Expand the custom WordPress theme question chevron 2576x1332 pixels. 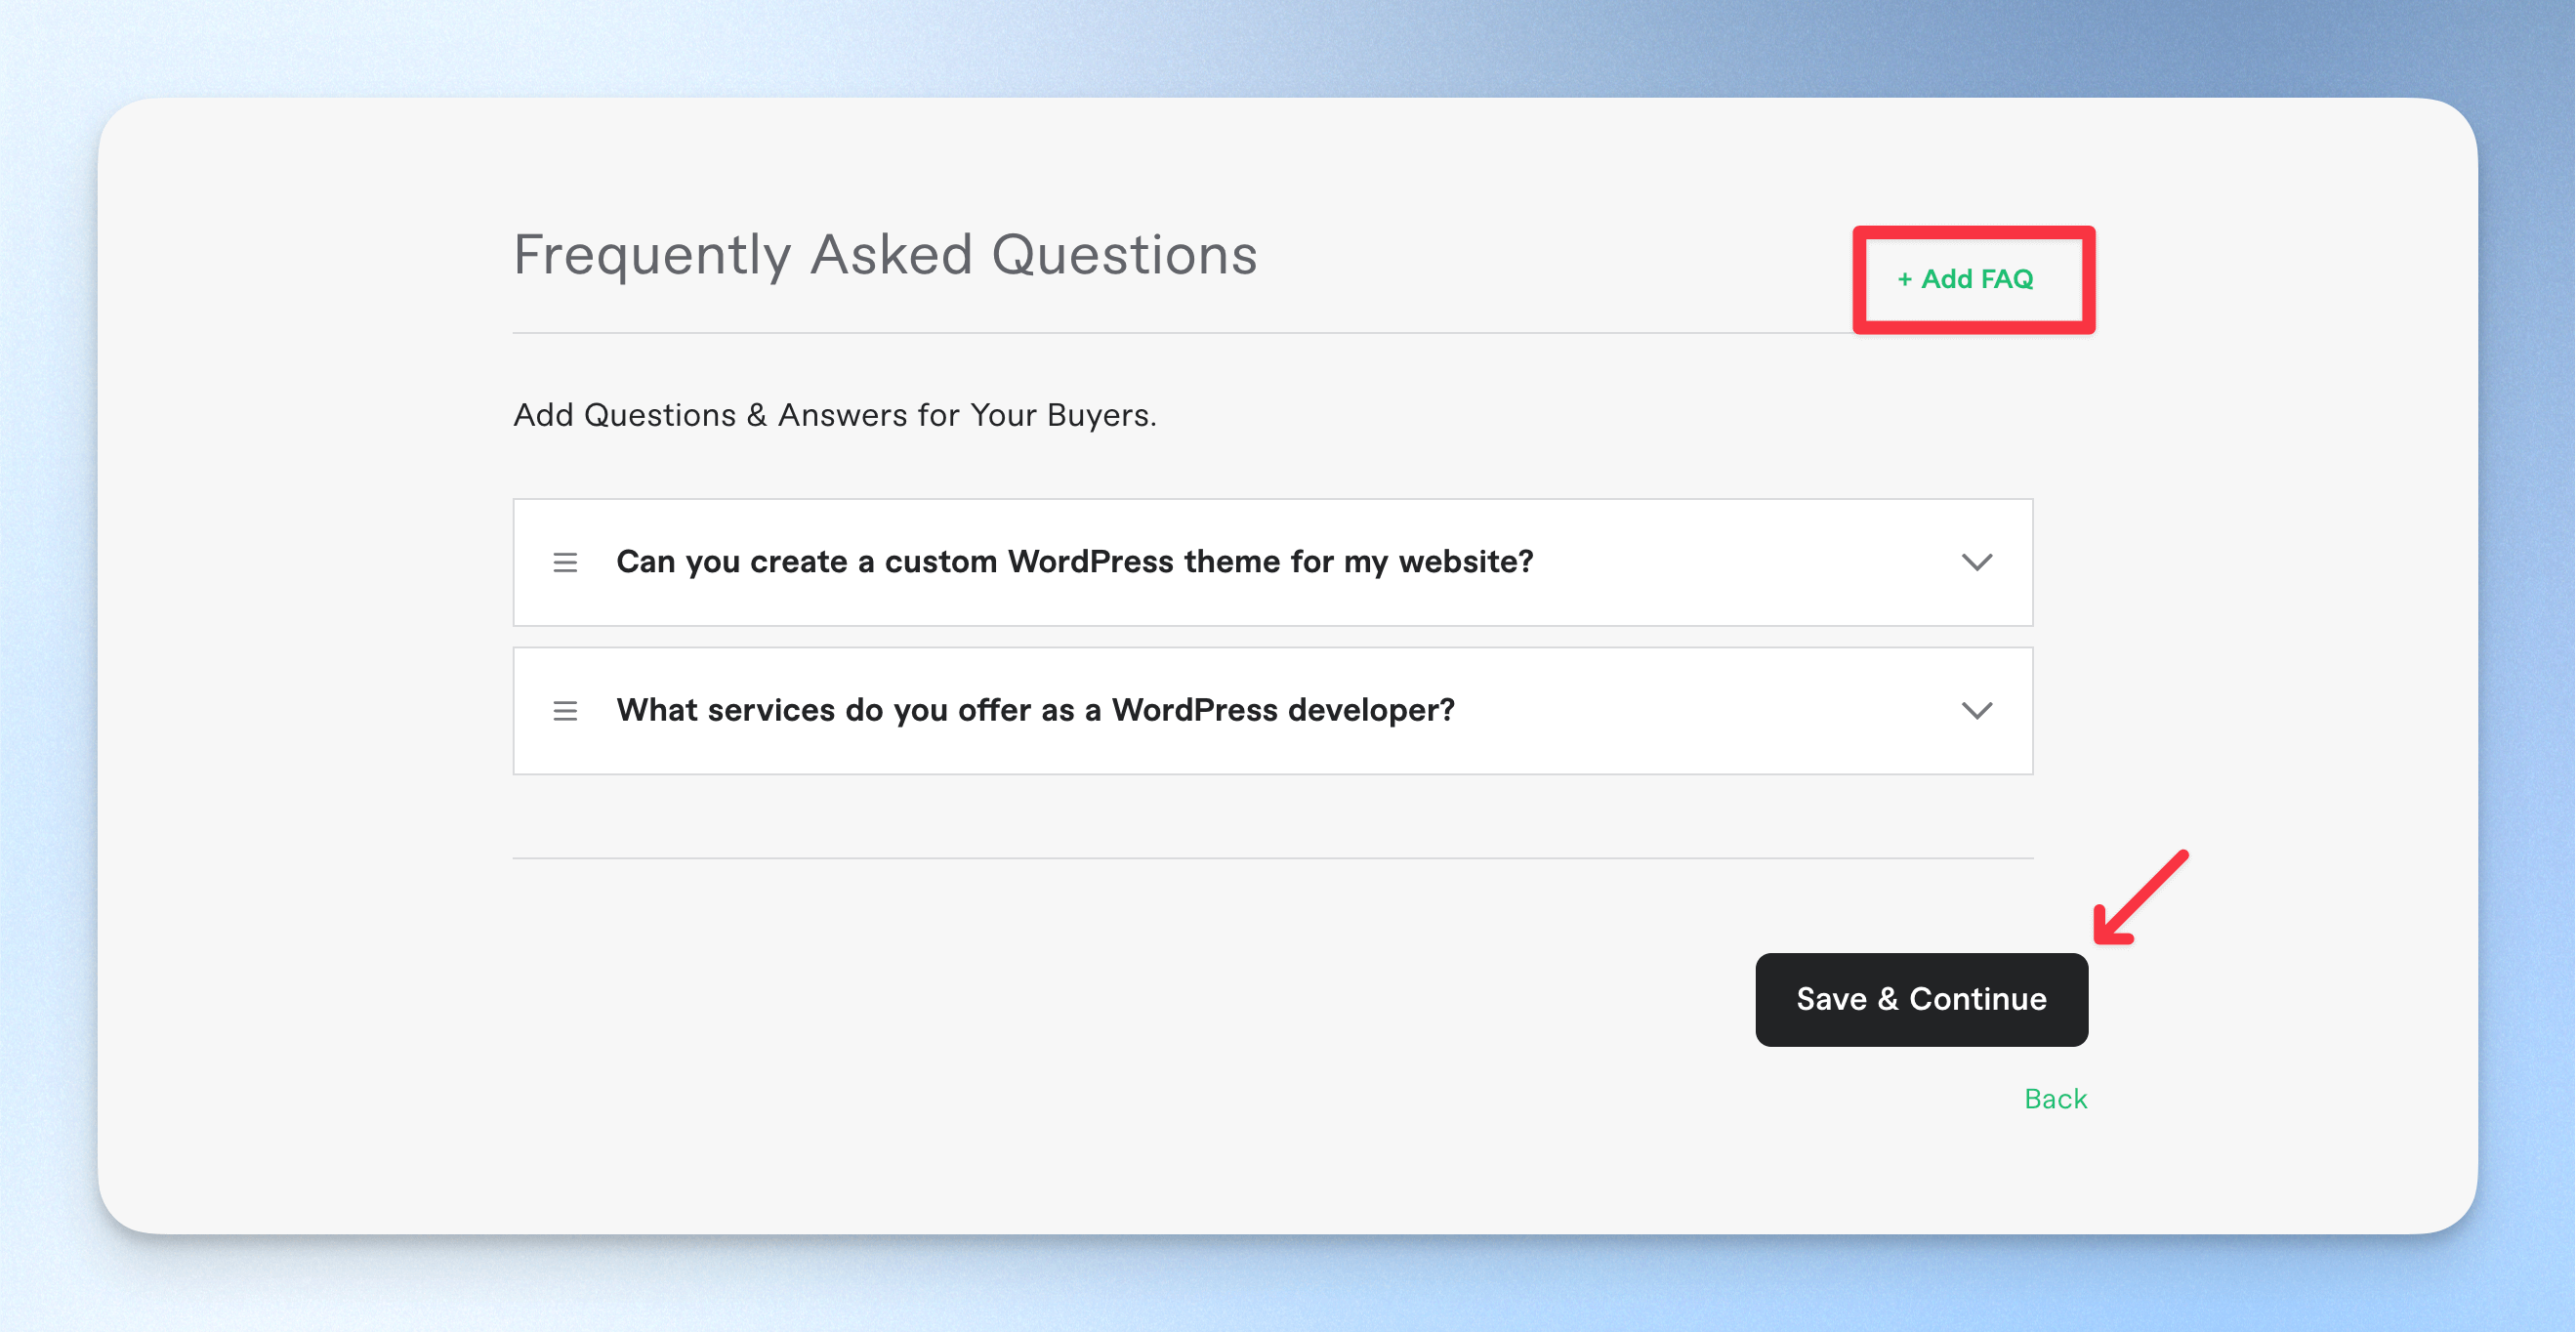[x=1976, y=562]
